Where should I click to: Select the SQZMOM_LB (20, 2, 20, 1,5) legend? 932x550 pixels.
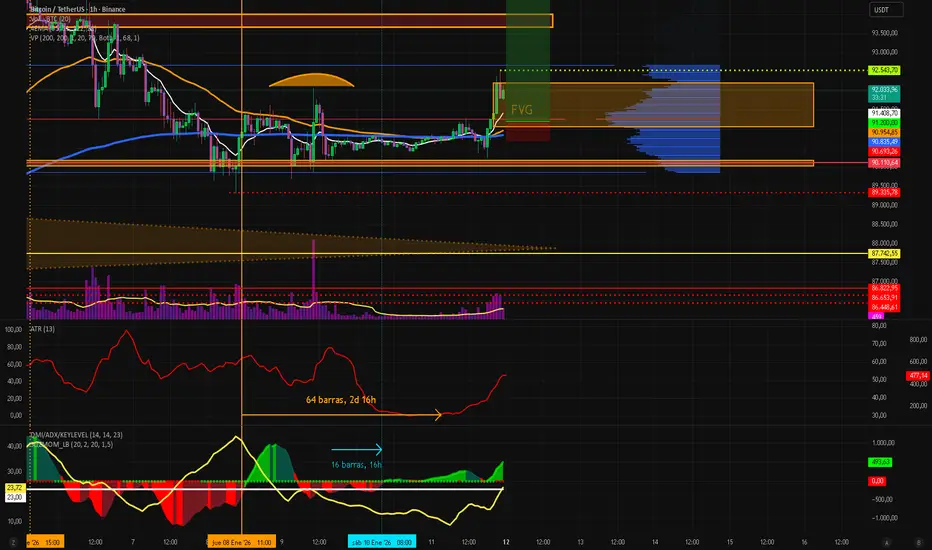pos(71,444)
